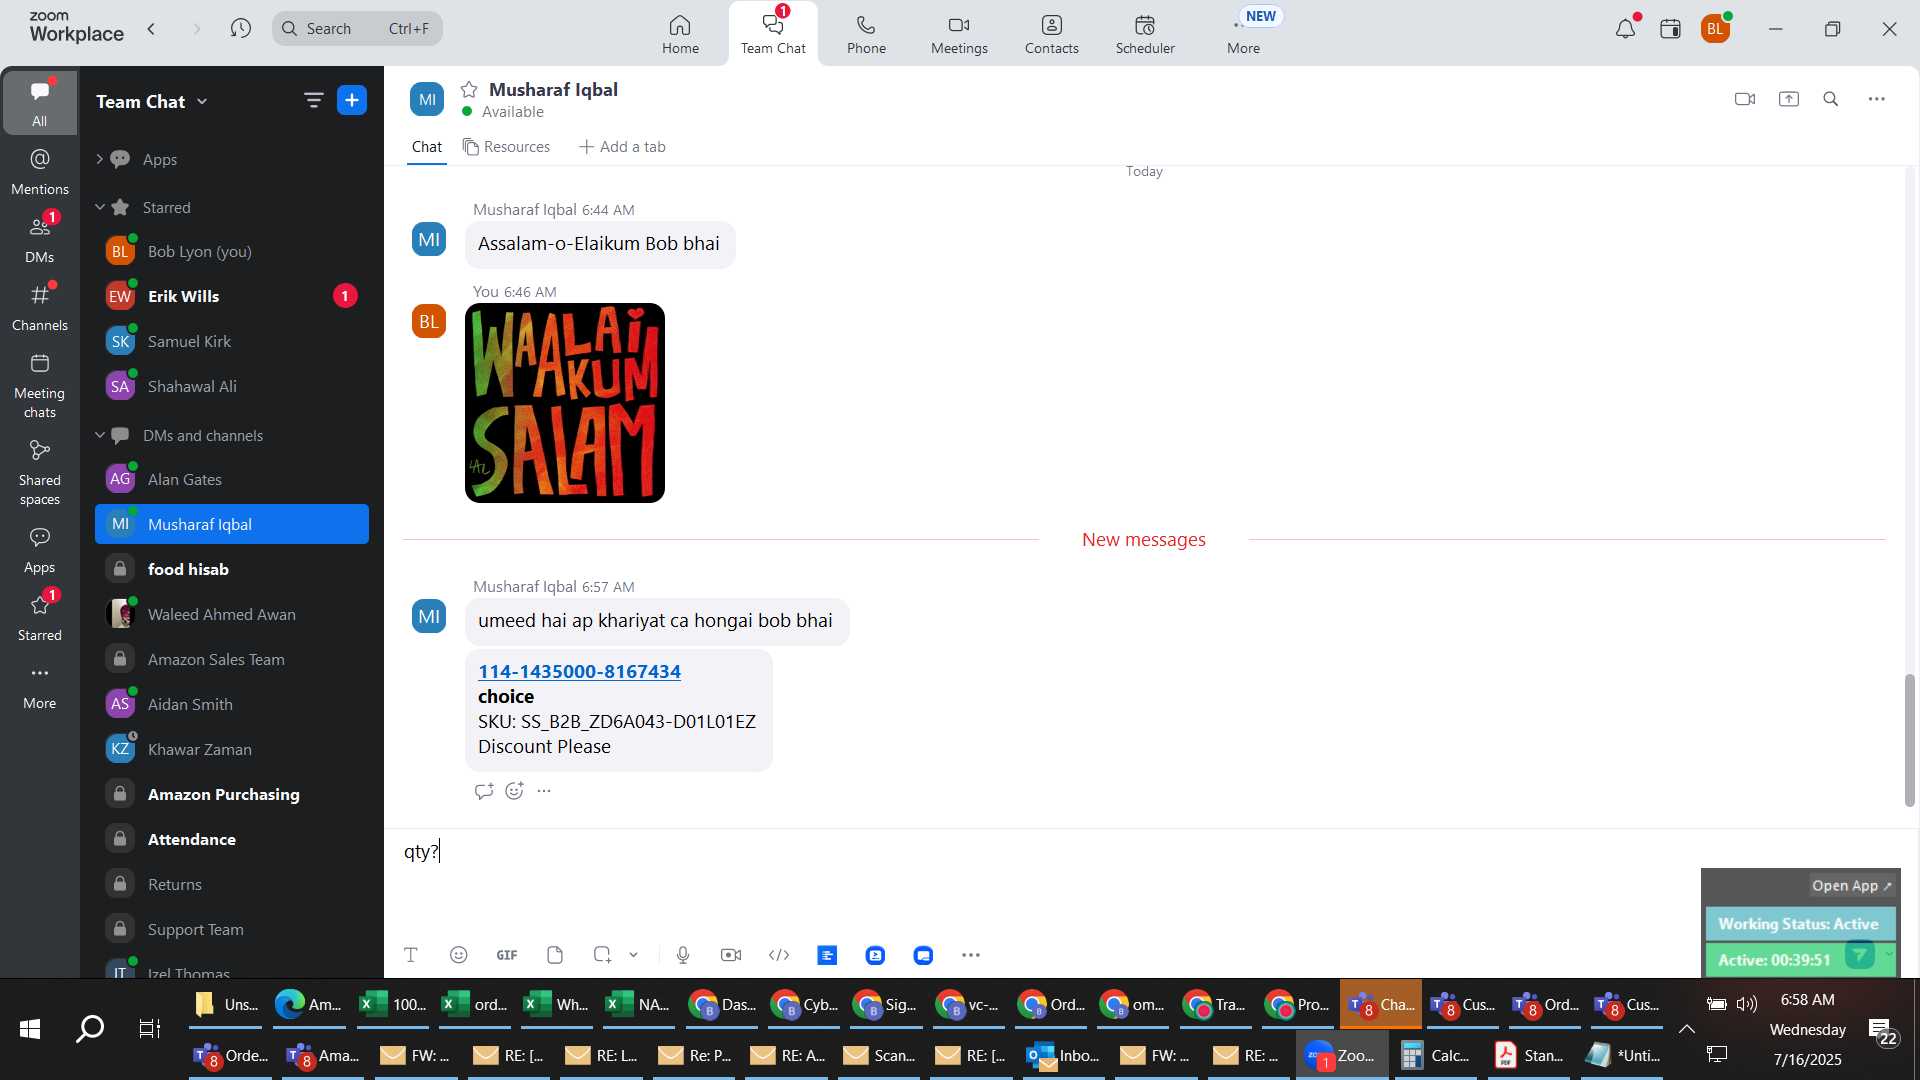The height and width of the screenshot is (1080, 1920).
Task: Open the BL profile avatar menu
Action: pos(1716,29)
